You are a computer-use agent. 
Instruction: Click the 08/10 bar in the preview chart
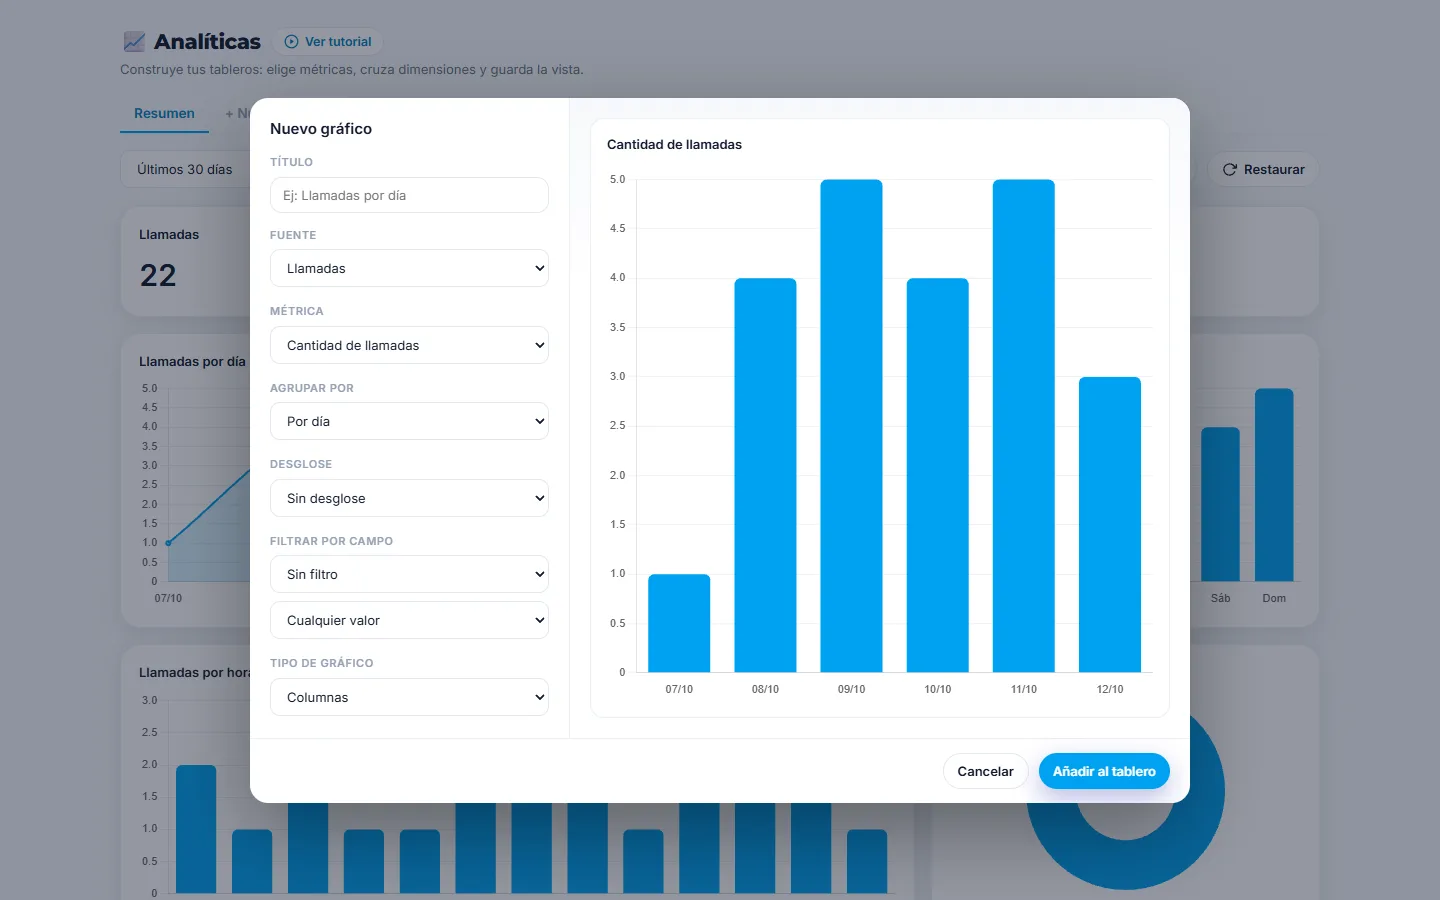(765, 475)
